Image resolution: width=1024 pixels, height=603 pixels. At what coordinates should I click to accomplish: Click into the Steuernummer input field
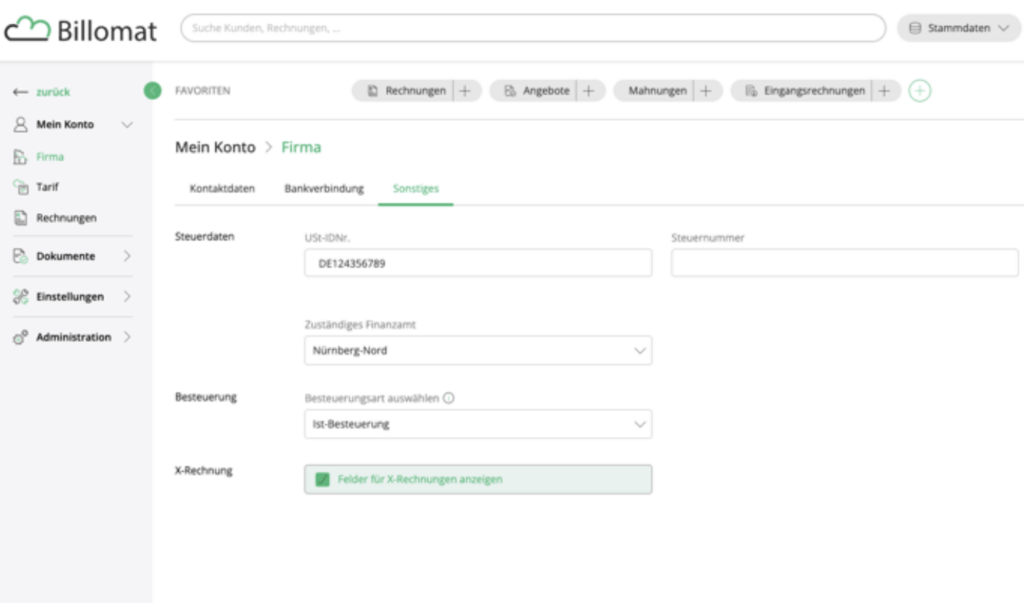[844, 263]
